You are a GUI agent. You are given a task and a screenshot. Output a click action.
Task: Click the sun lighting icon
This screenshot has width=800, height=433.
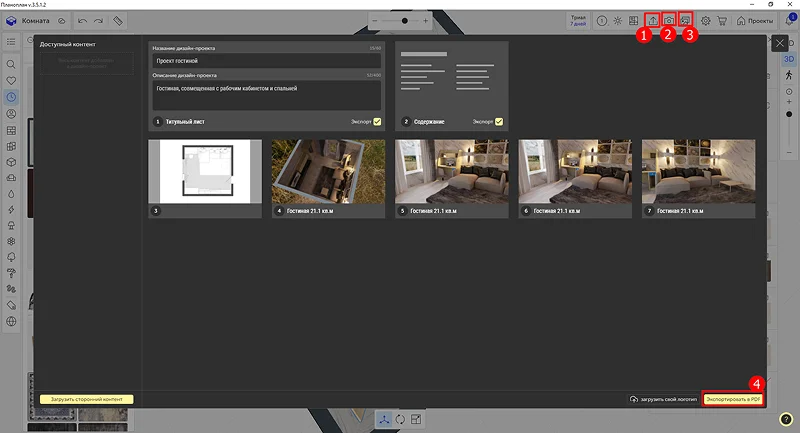click(x=617, y=21)
